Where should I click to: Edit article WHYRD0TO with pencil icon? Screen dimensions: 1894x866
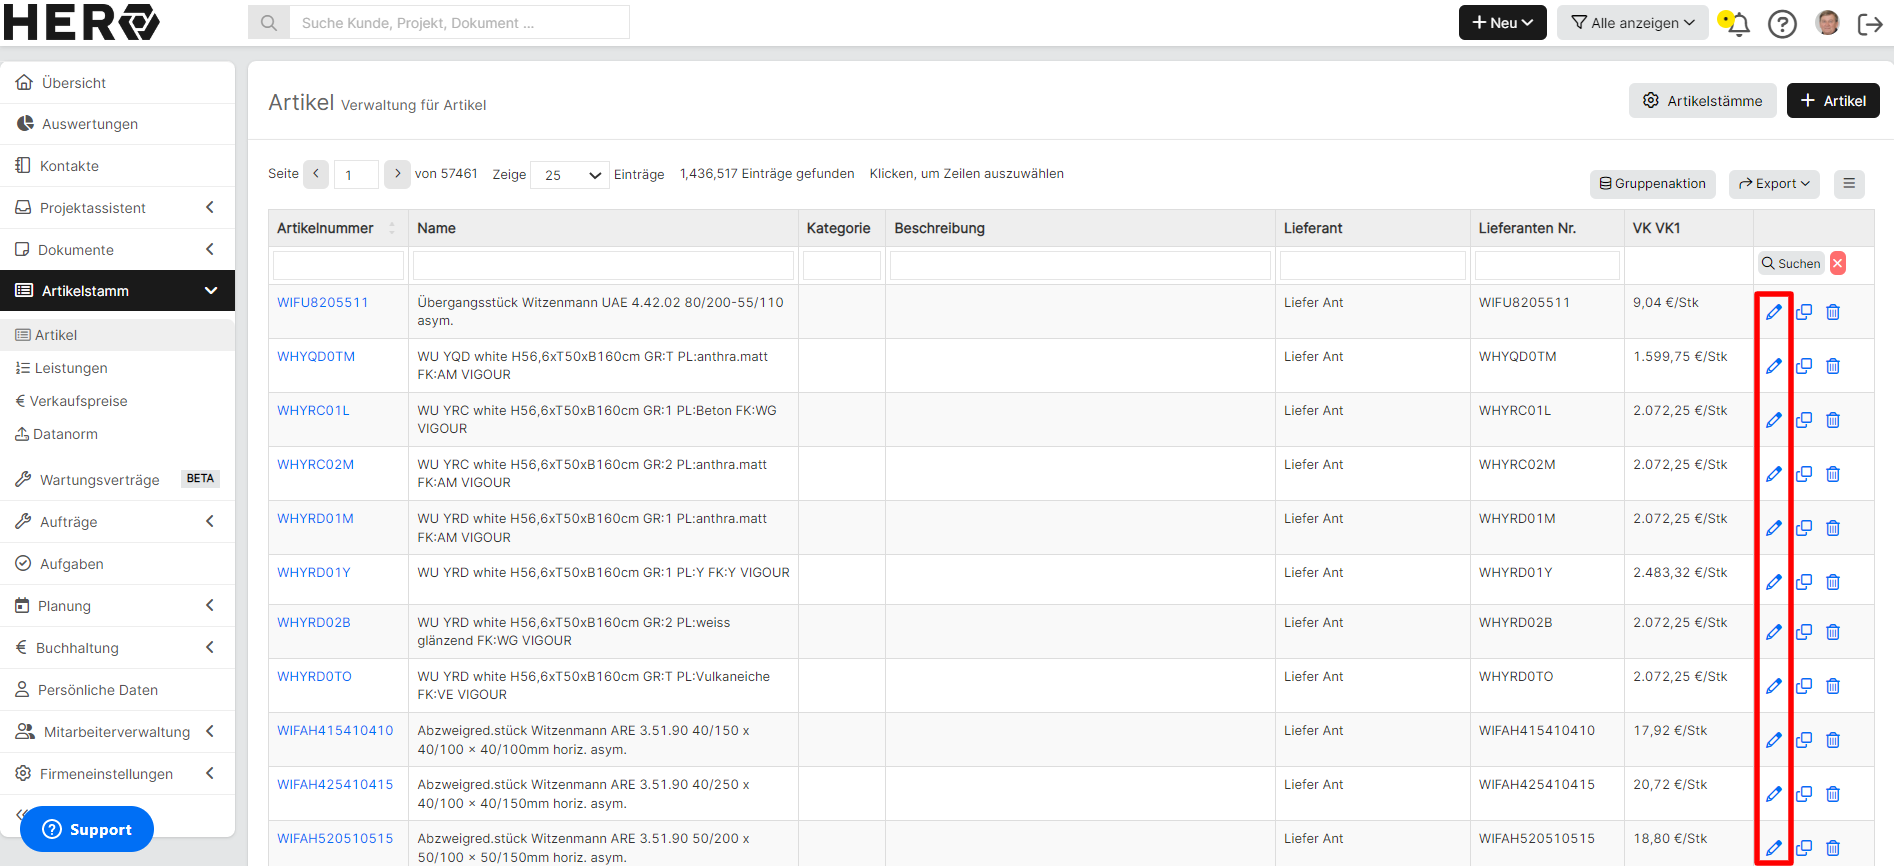(1774, 686)
